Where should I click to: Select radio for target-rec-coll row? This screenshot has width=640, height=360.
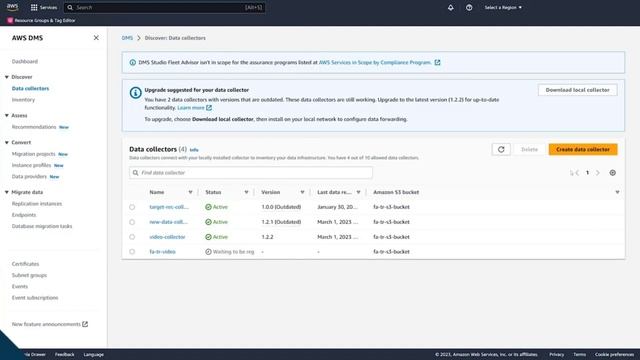(132, 207)
